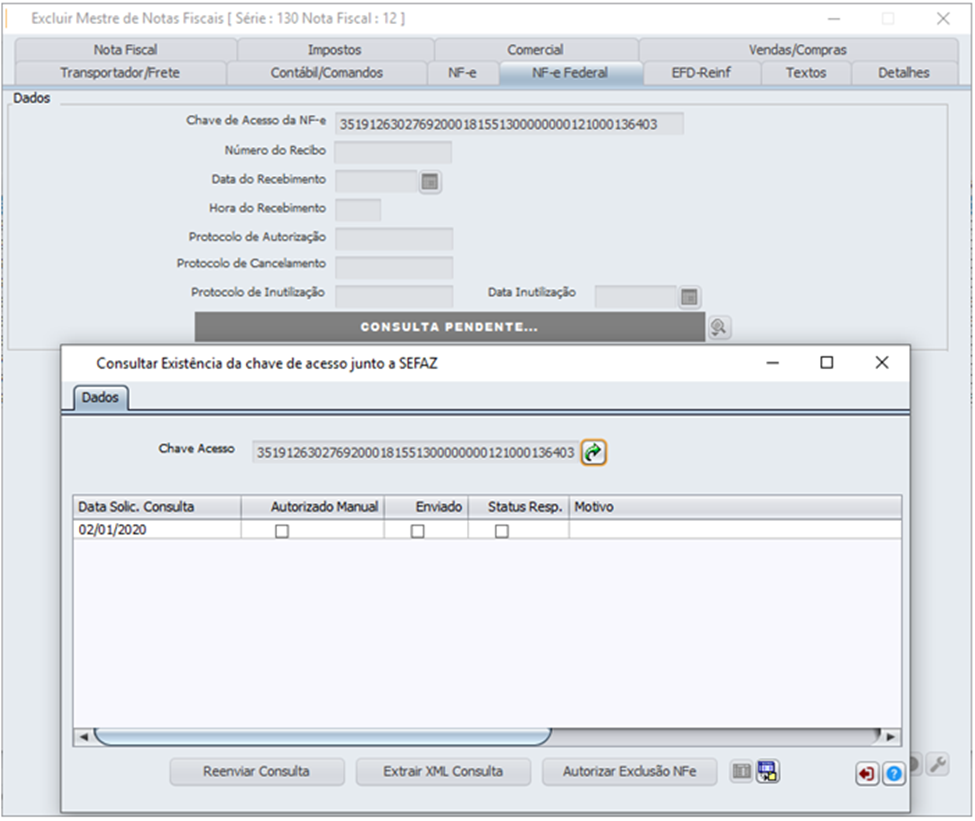Select the NF-e tab
The height and width of the screenshot is (821, 975).
463,73
